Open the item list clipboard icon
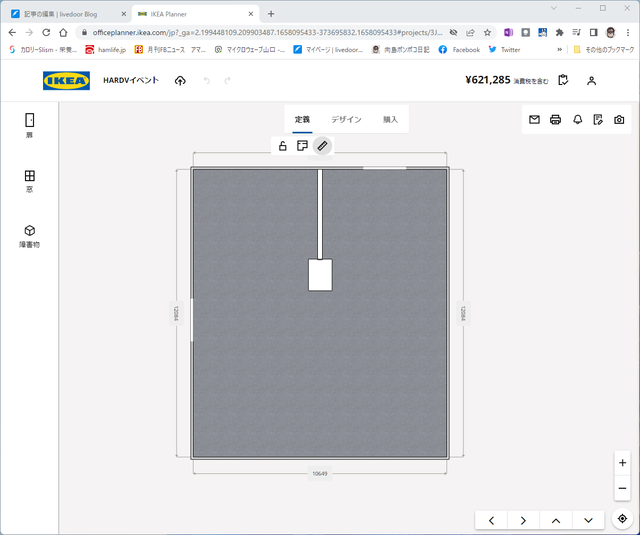 click(x=563, y=80)
